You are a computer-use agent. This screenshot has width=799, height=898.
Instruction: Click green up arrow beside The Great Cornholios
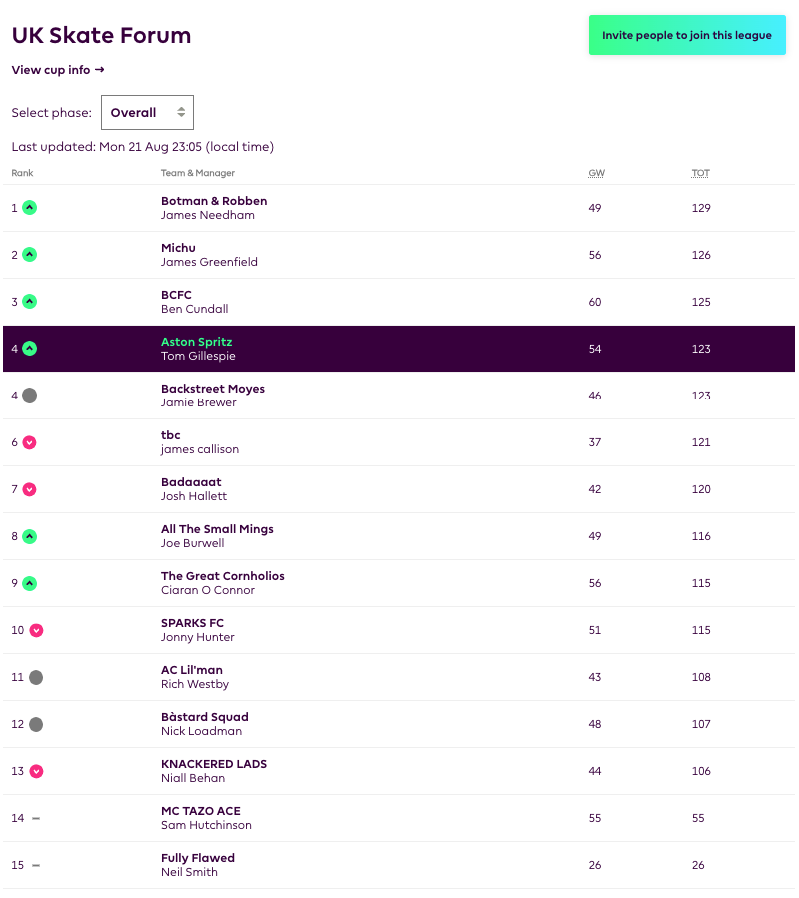tap(30, 583)
